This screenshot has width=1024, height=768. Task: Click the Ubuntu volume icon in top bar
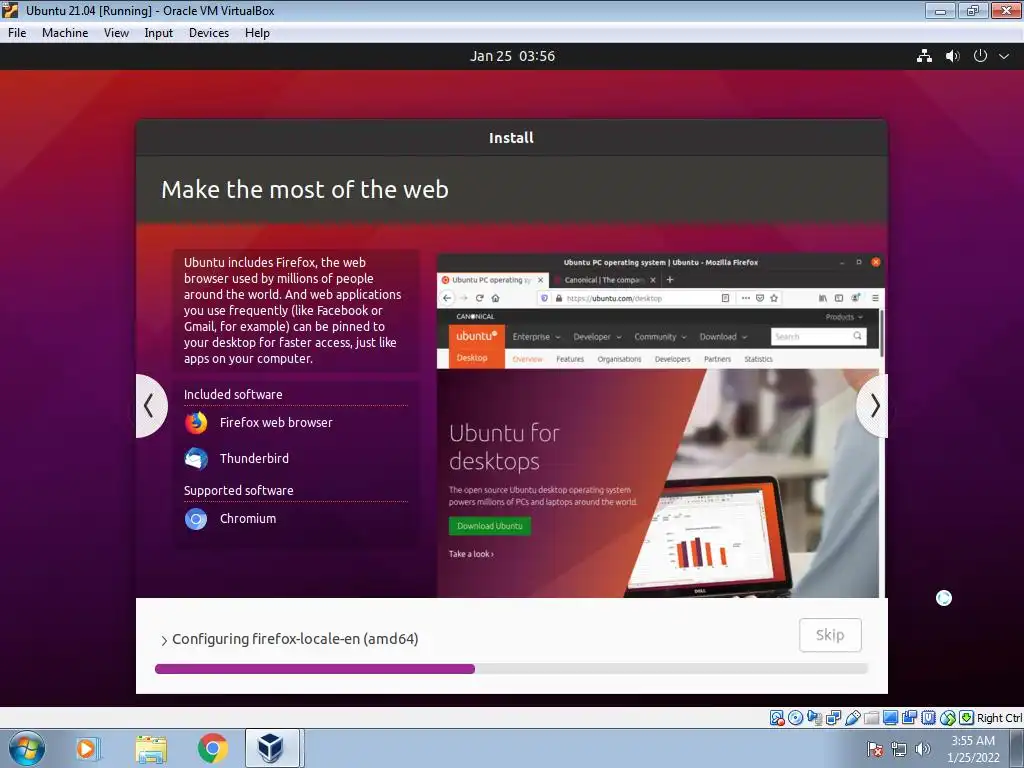(952, 56)
